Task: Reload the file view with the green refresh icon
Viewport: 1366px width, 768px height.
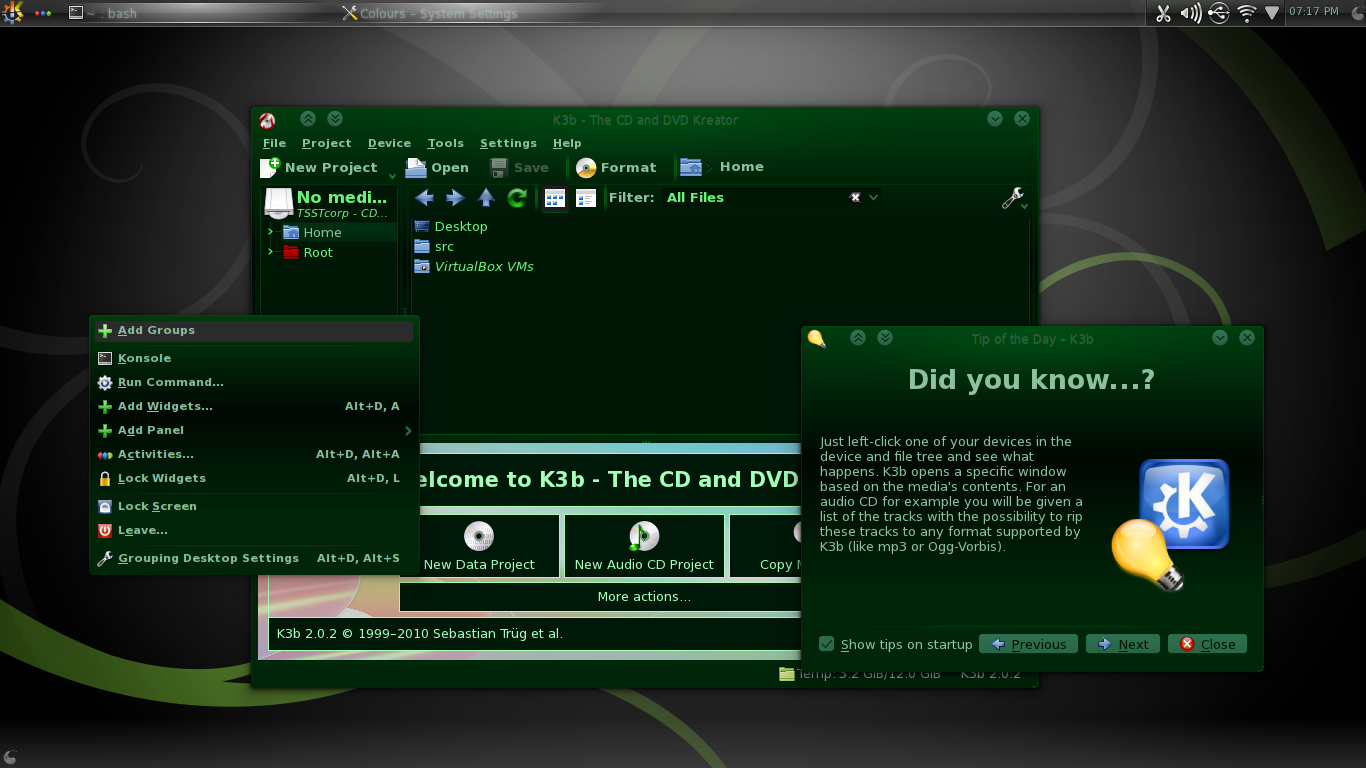Action: [x=517, y=198]
